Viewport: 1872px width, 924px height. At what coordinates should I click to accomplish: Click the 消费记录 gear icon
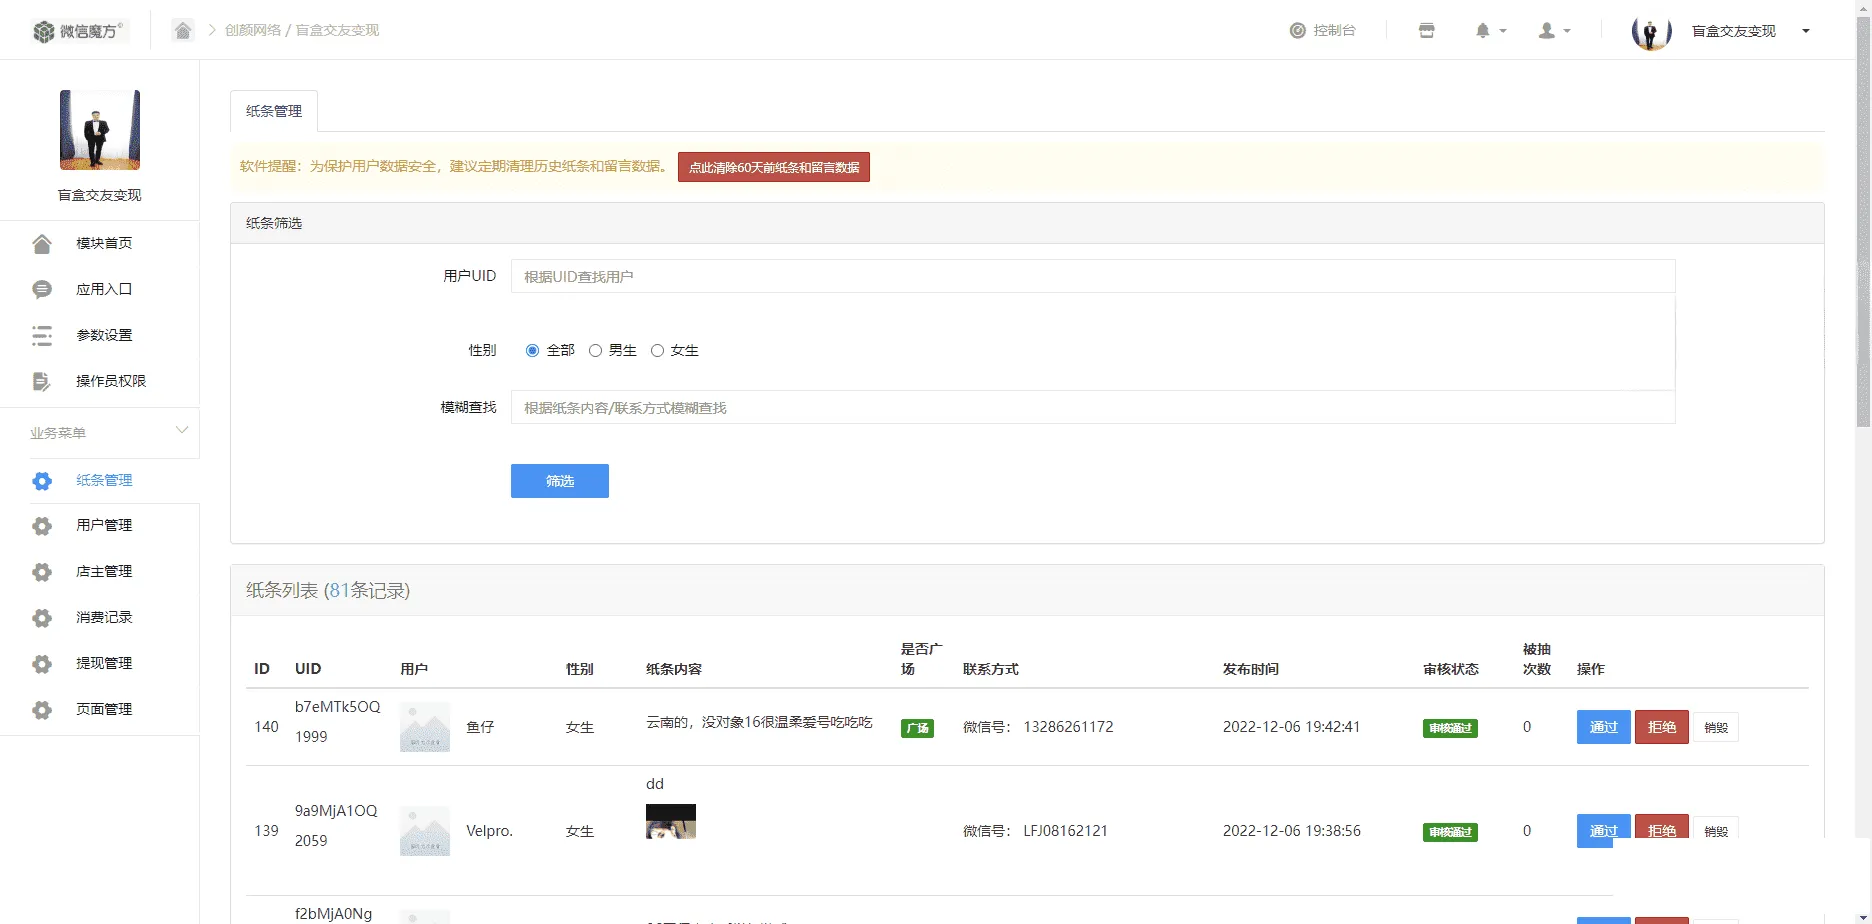[x=42, y=618]
